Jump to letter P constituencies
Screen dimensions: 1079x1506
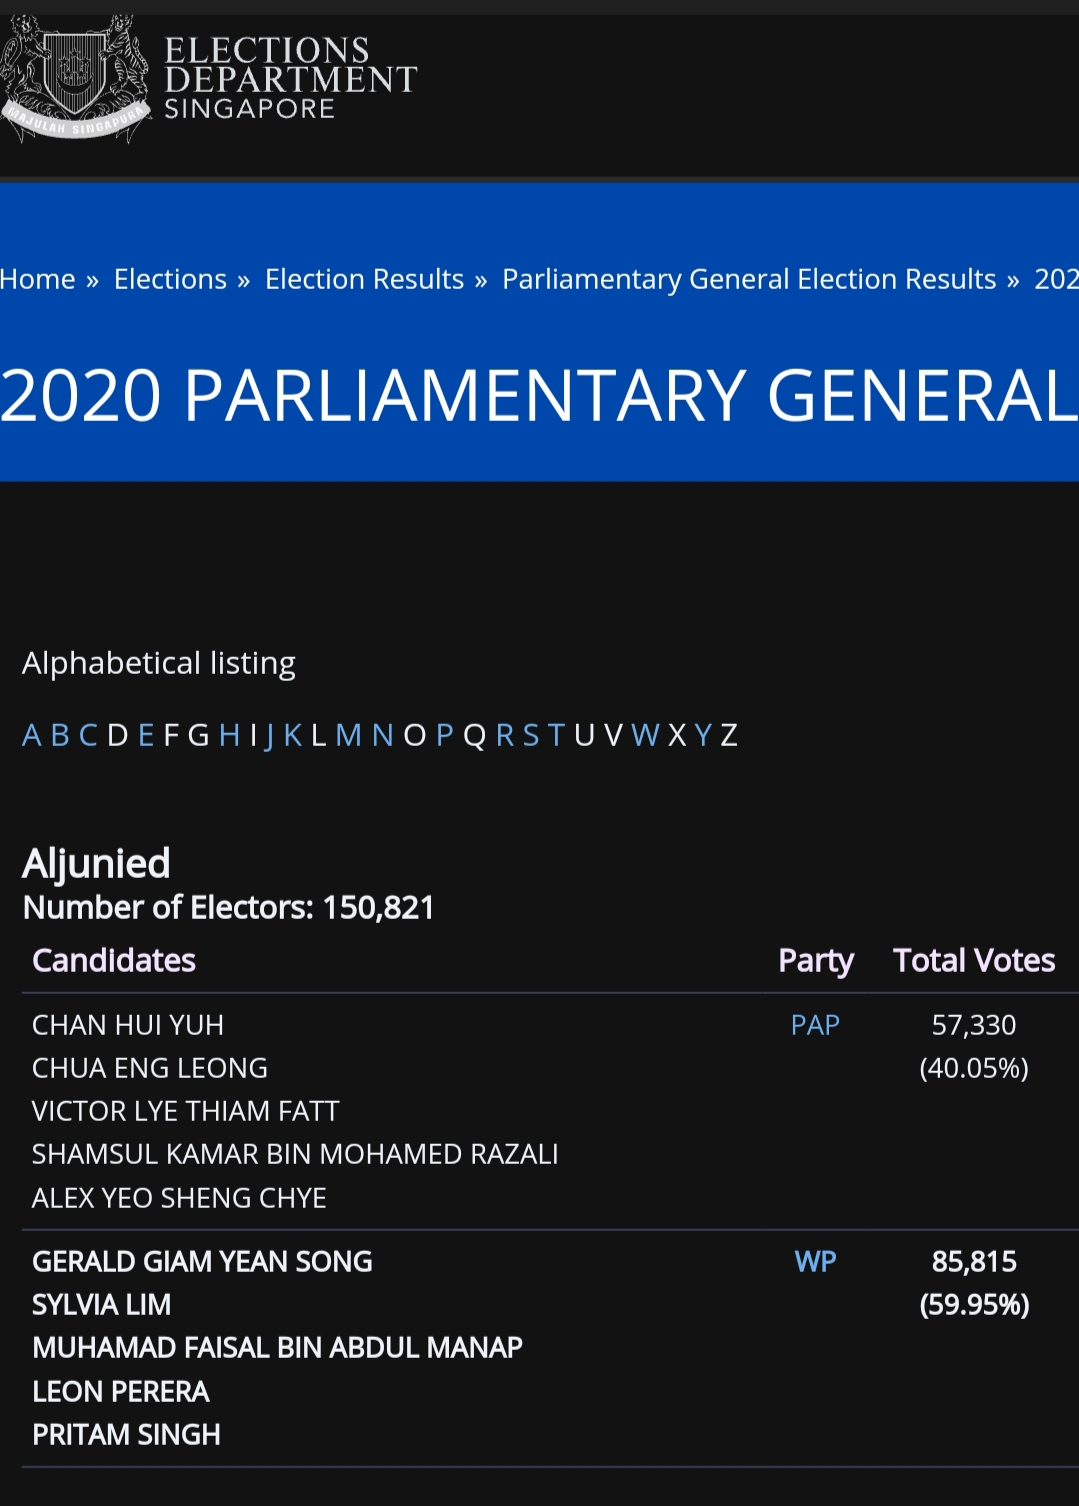tap(445, 735)
